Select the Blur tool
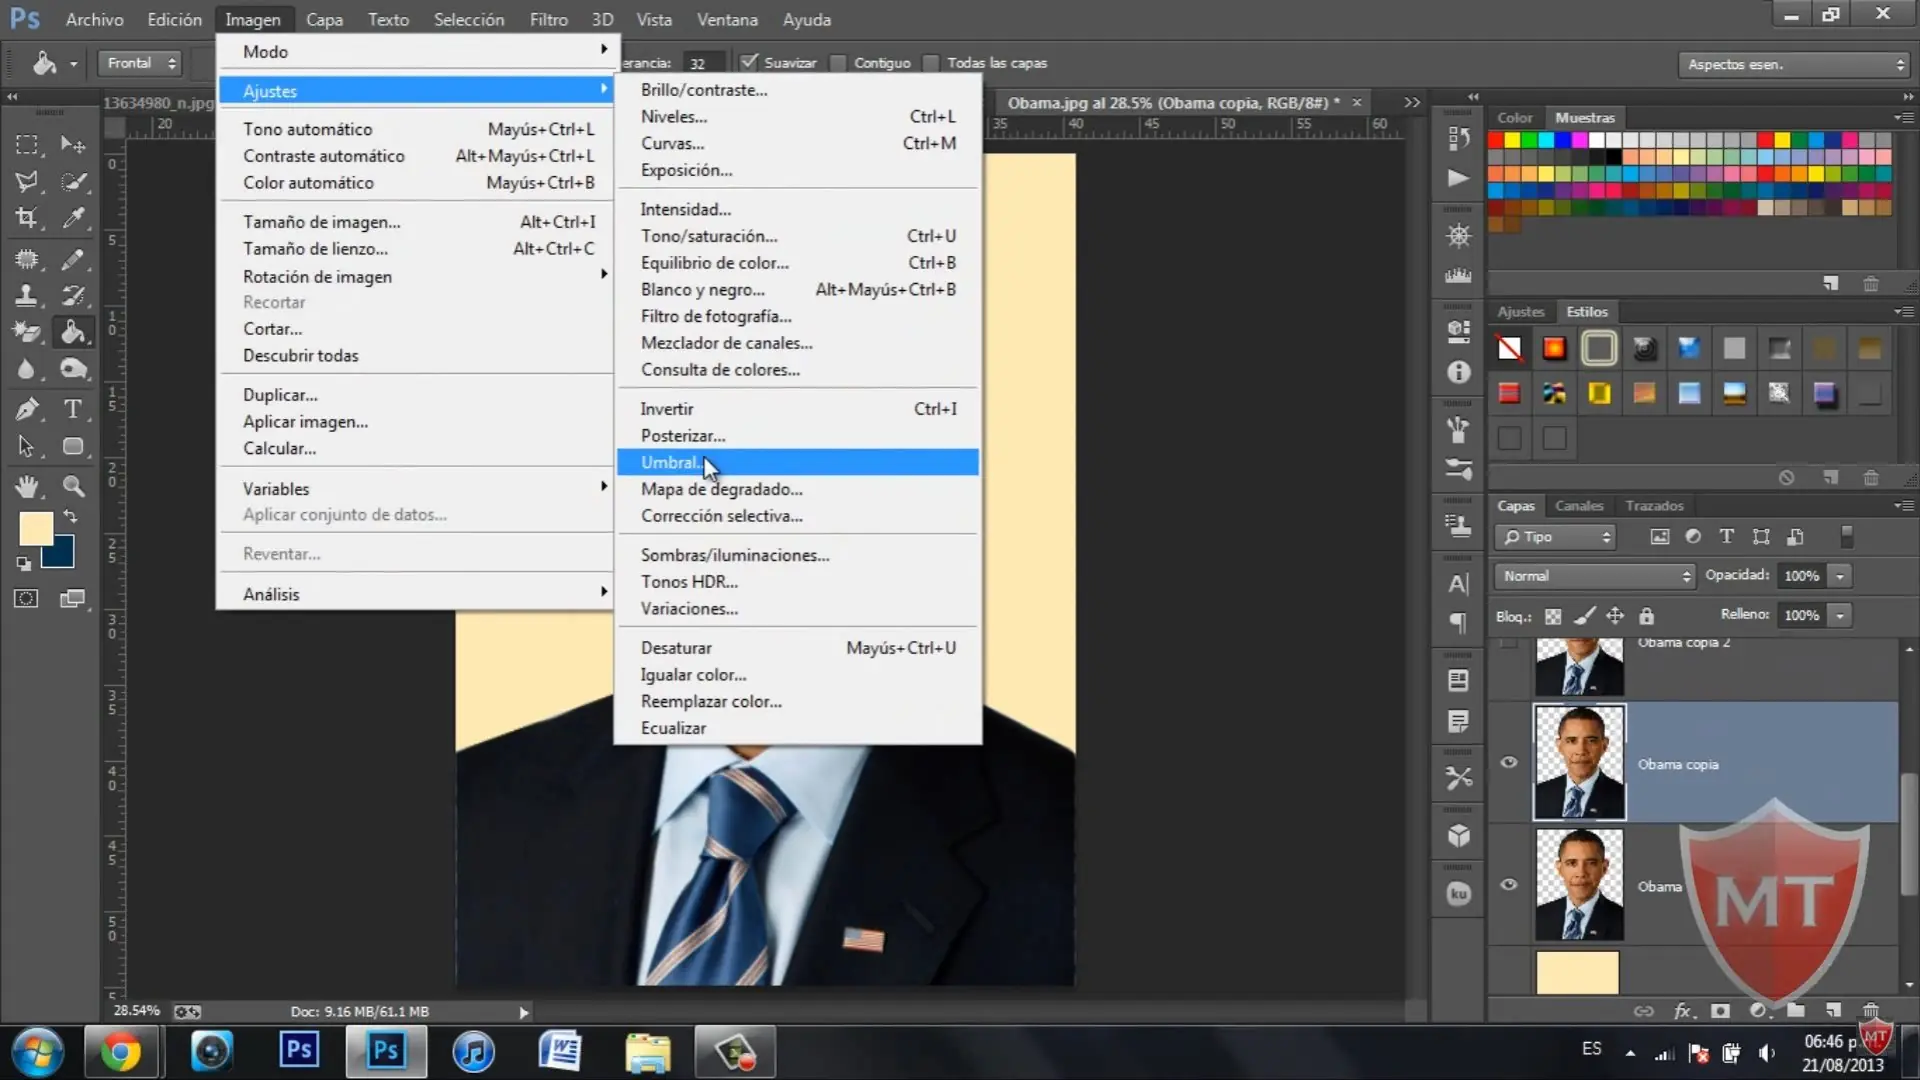The width and height of the screenshot is (1920, 1080). (x=27, y=369)
